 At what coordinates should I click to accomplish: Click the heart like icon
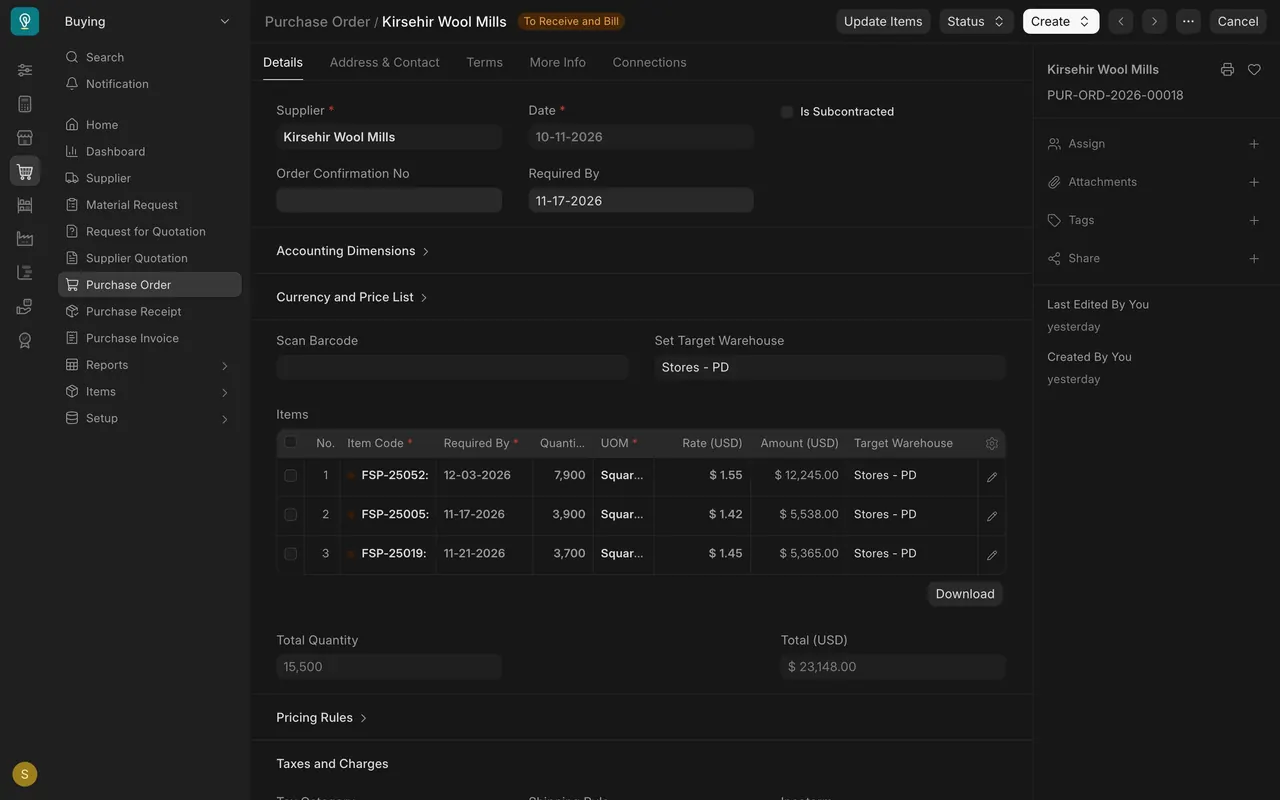(1254, 70)
